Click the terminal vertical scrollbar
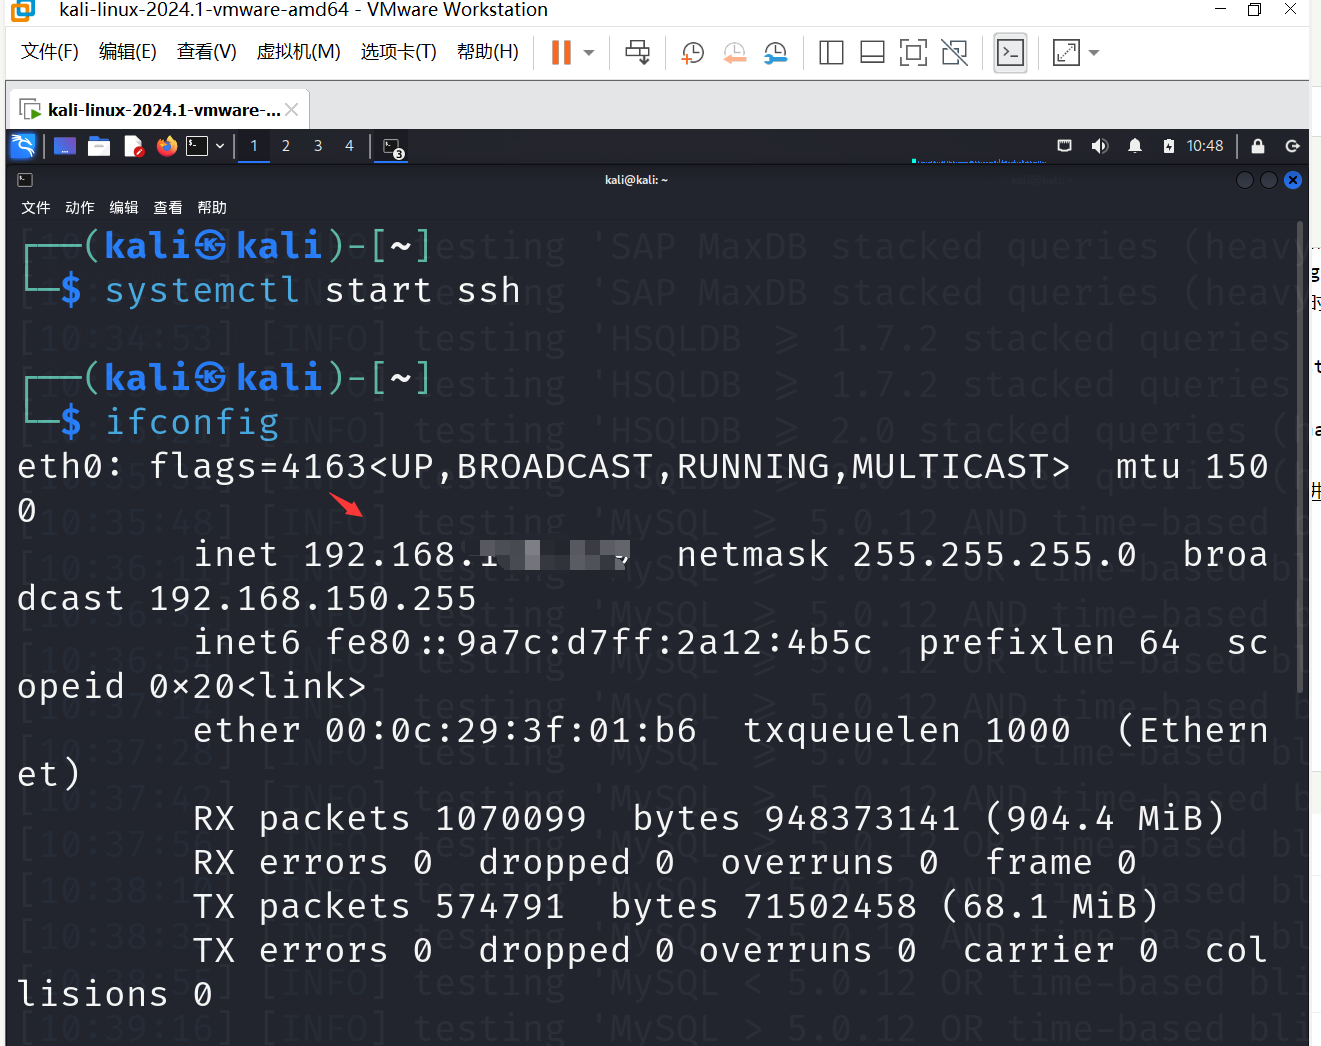The height and width of the screenshot is (1046, 1321). (1300, 457)
